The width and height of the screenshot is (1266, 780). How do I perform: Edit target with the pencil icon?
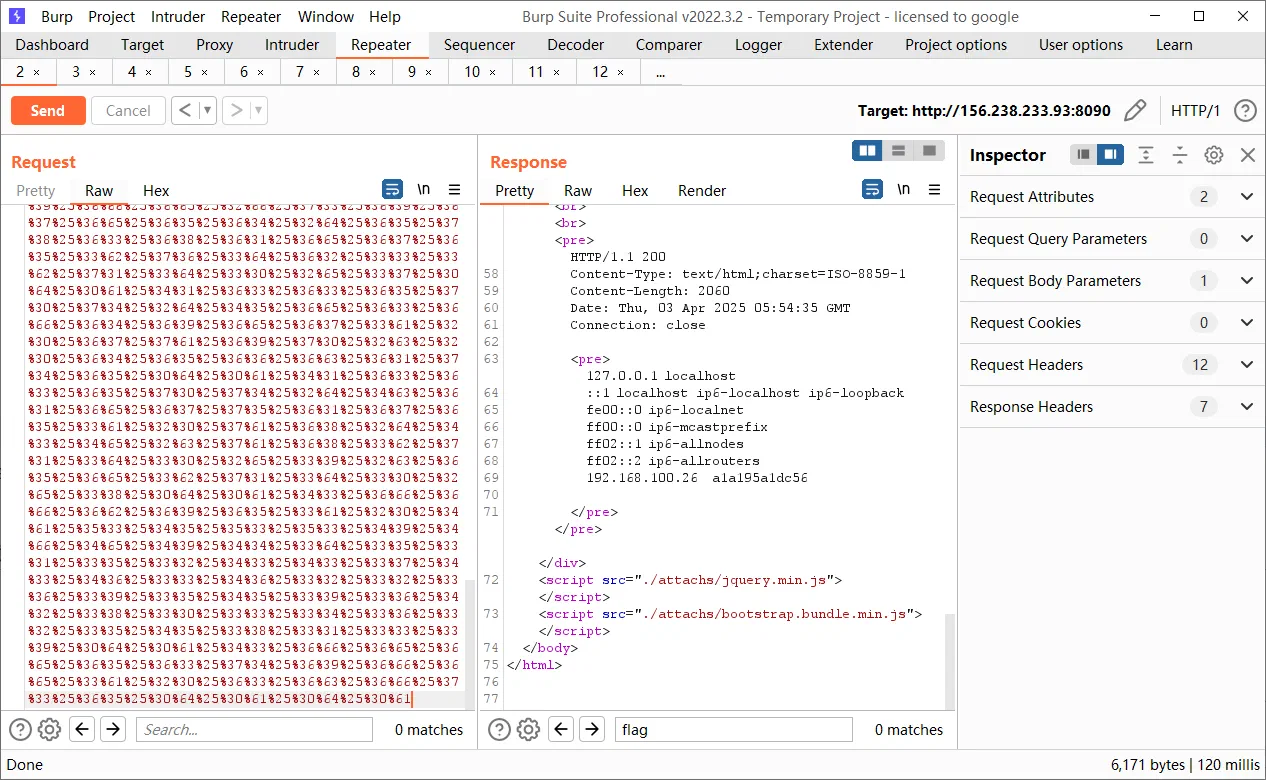[x=1134, y=110]
